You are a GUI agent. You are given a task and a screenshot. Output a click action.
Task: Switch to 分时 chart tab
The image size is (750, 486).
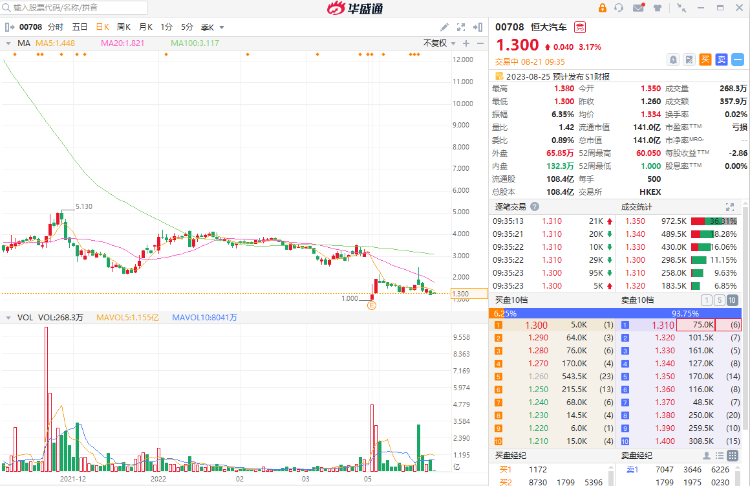click(55, 27)
